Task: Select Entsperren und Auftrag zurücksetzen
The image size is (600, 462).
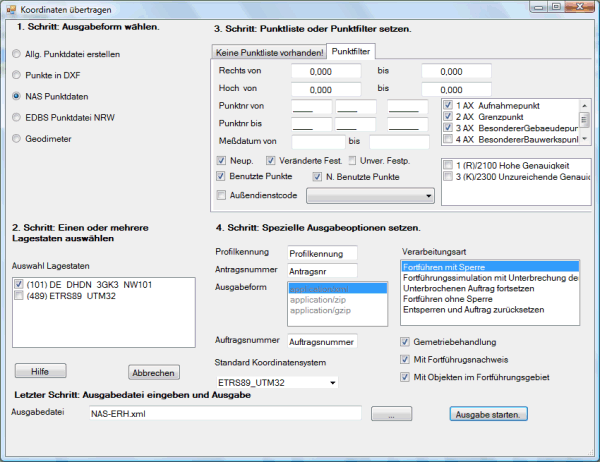Action: pyautogui.click(x=490, y=309)
